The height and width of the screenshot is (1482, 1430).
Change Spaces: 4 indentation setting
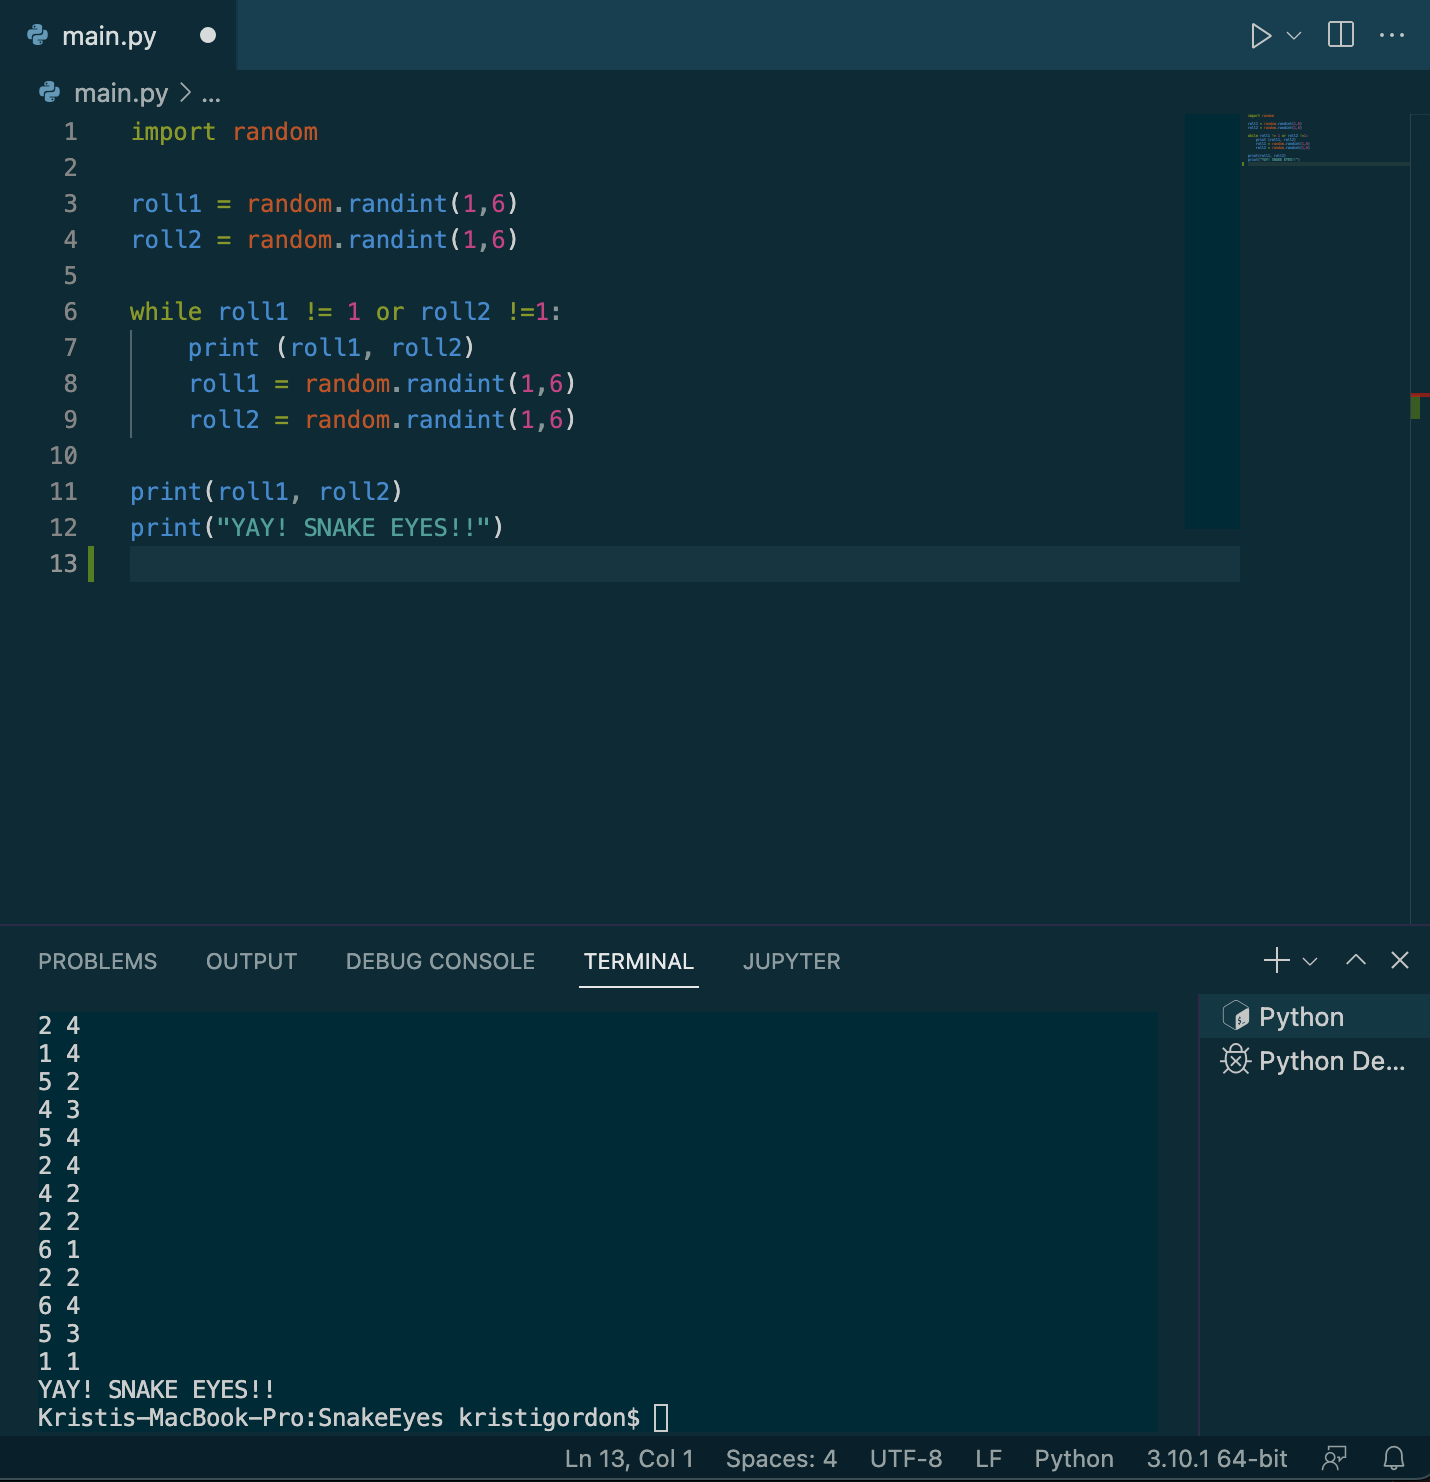pyautogui.click(x=781, y=1458)
